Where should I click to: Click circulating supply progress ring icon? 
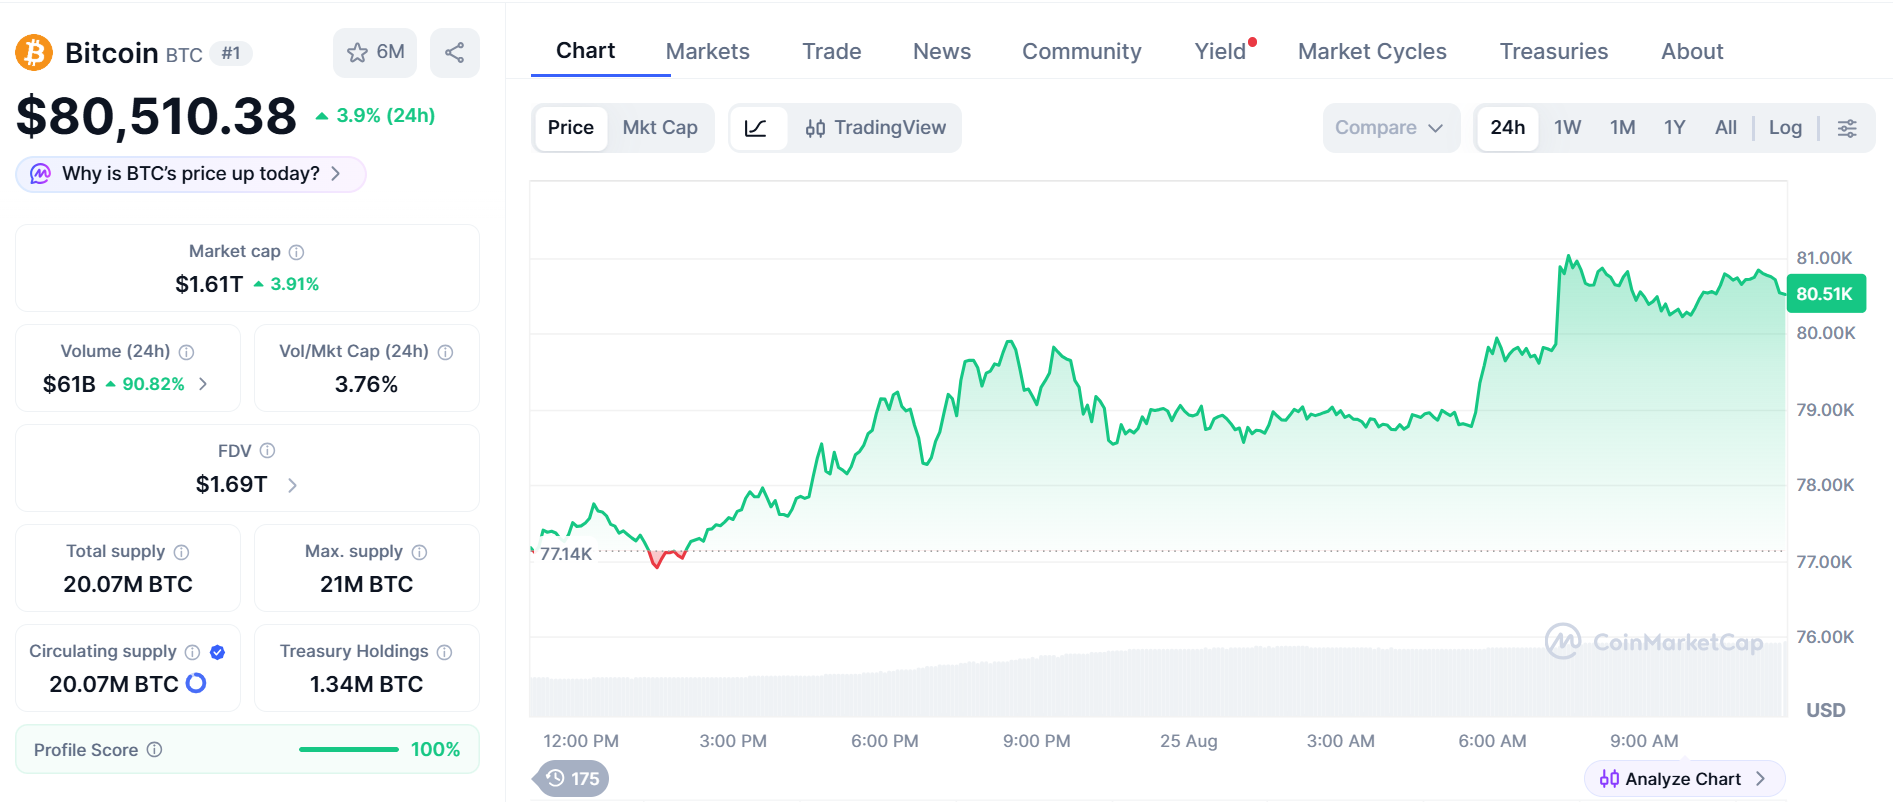(x=196, y=683)
